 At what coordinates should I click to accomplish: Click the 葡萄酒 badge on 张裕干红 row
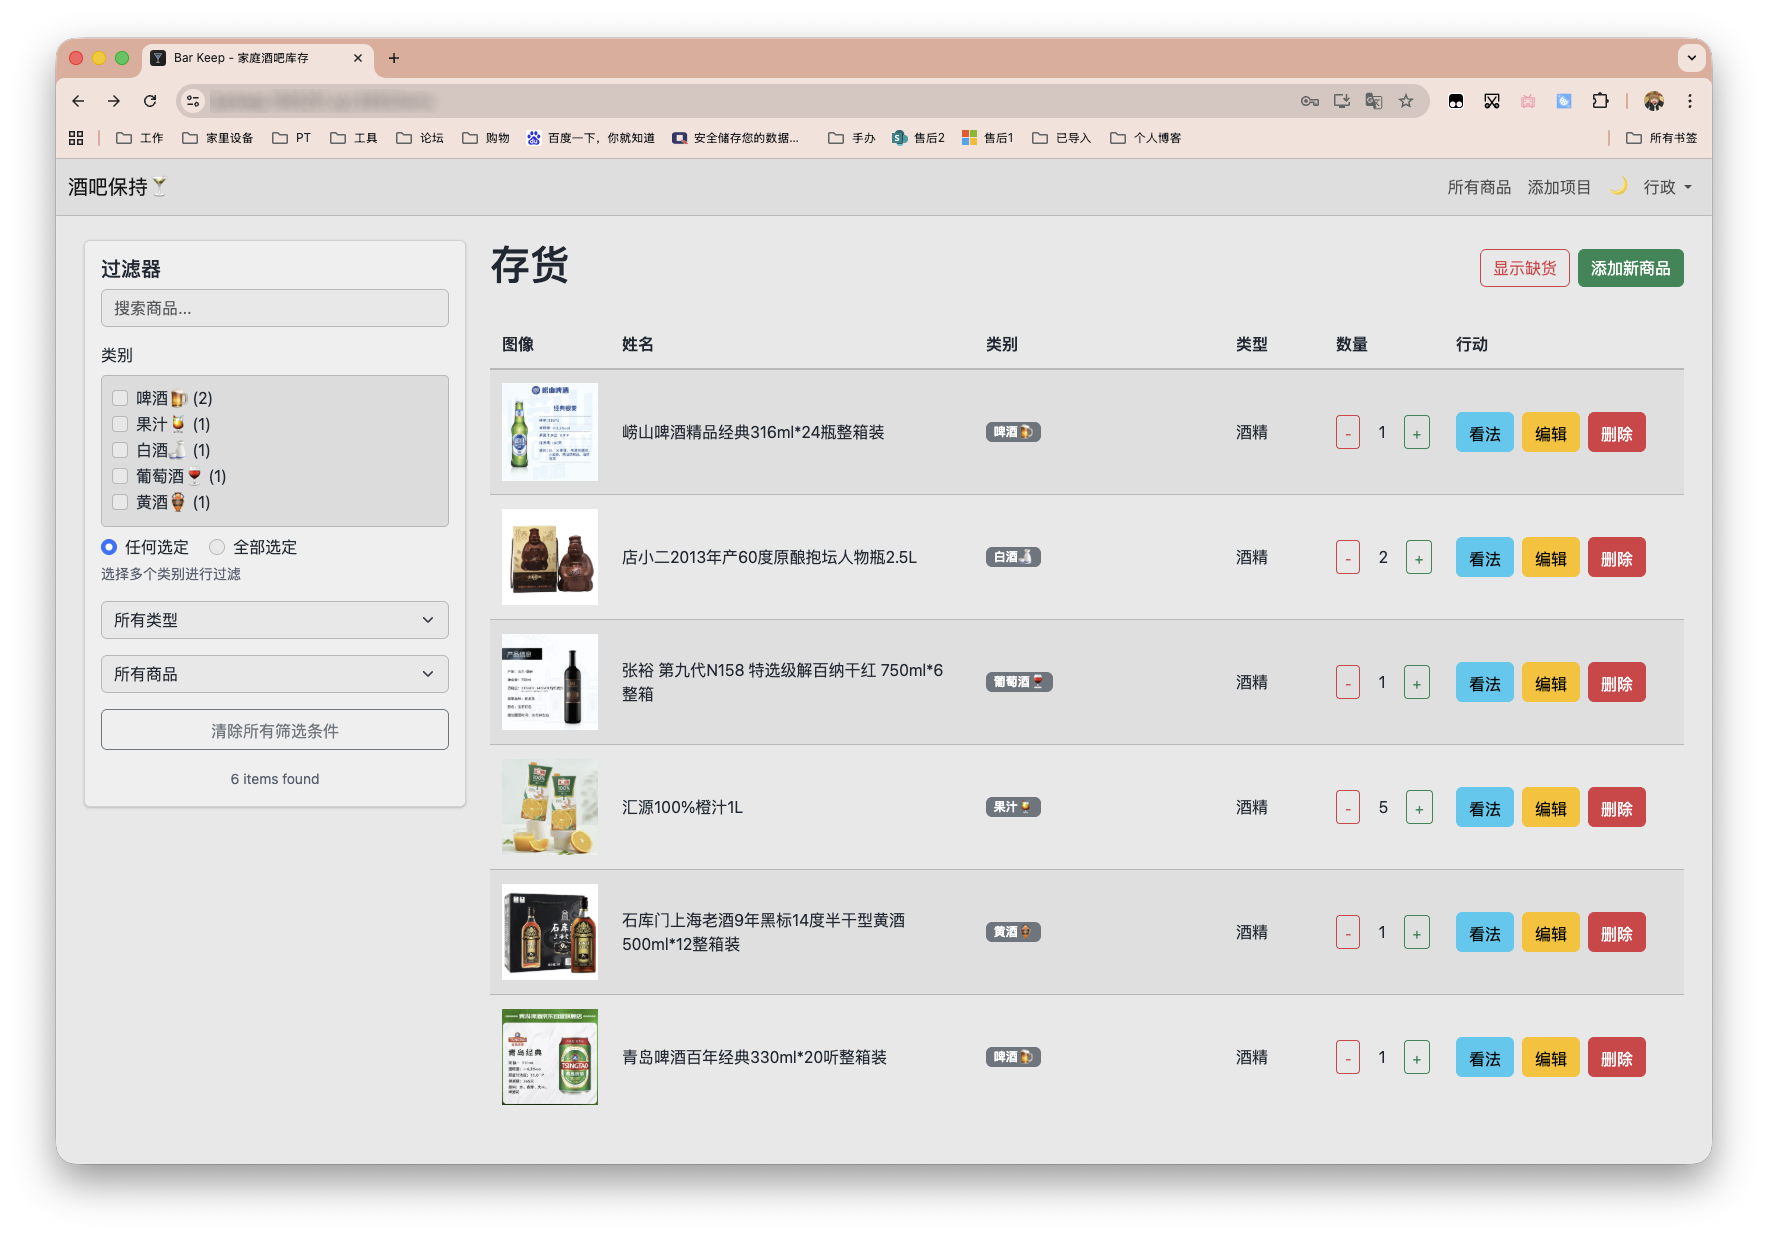tap(1019, 681)
